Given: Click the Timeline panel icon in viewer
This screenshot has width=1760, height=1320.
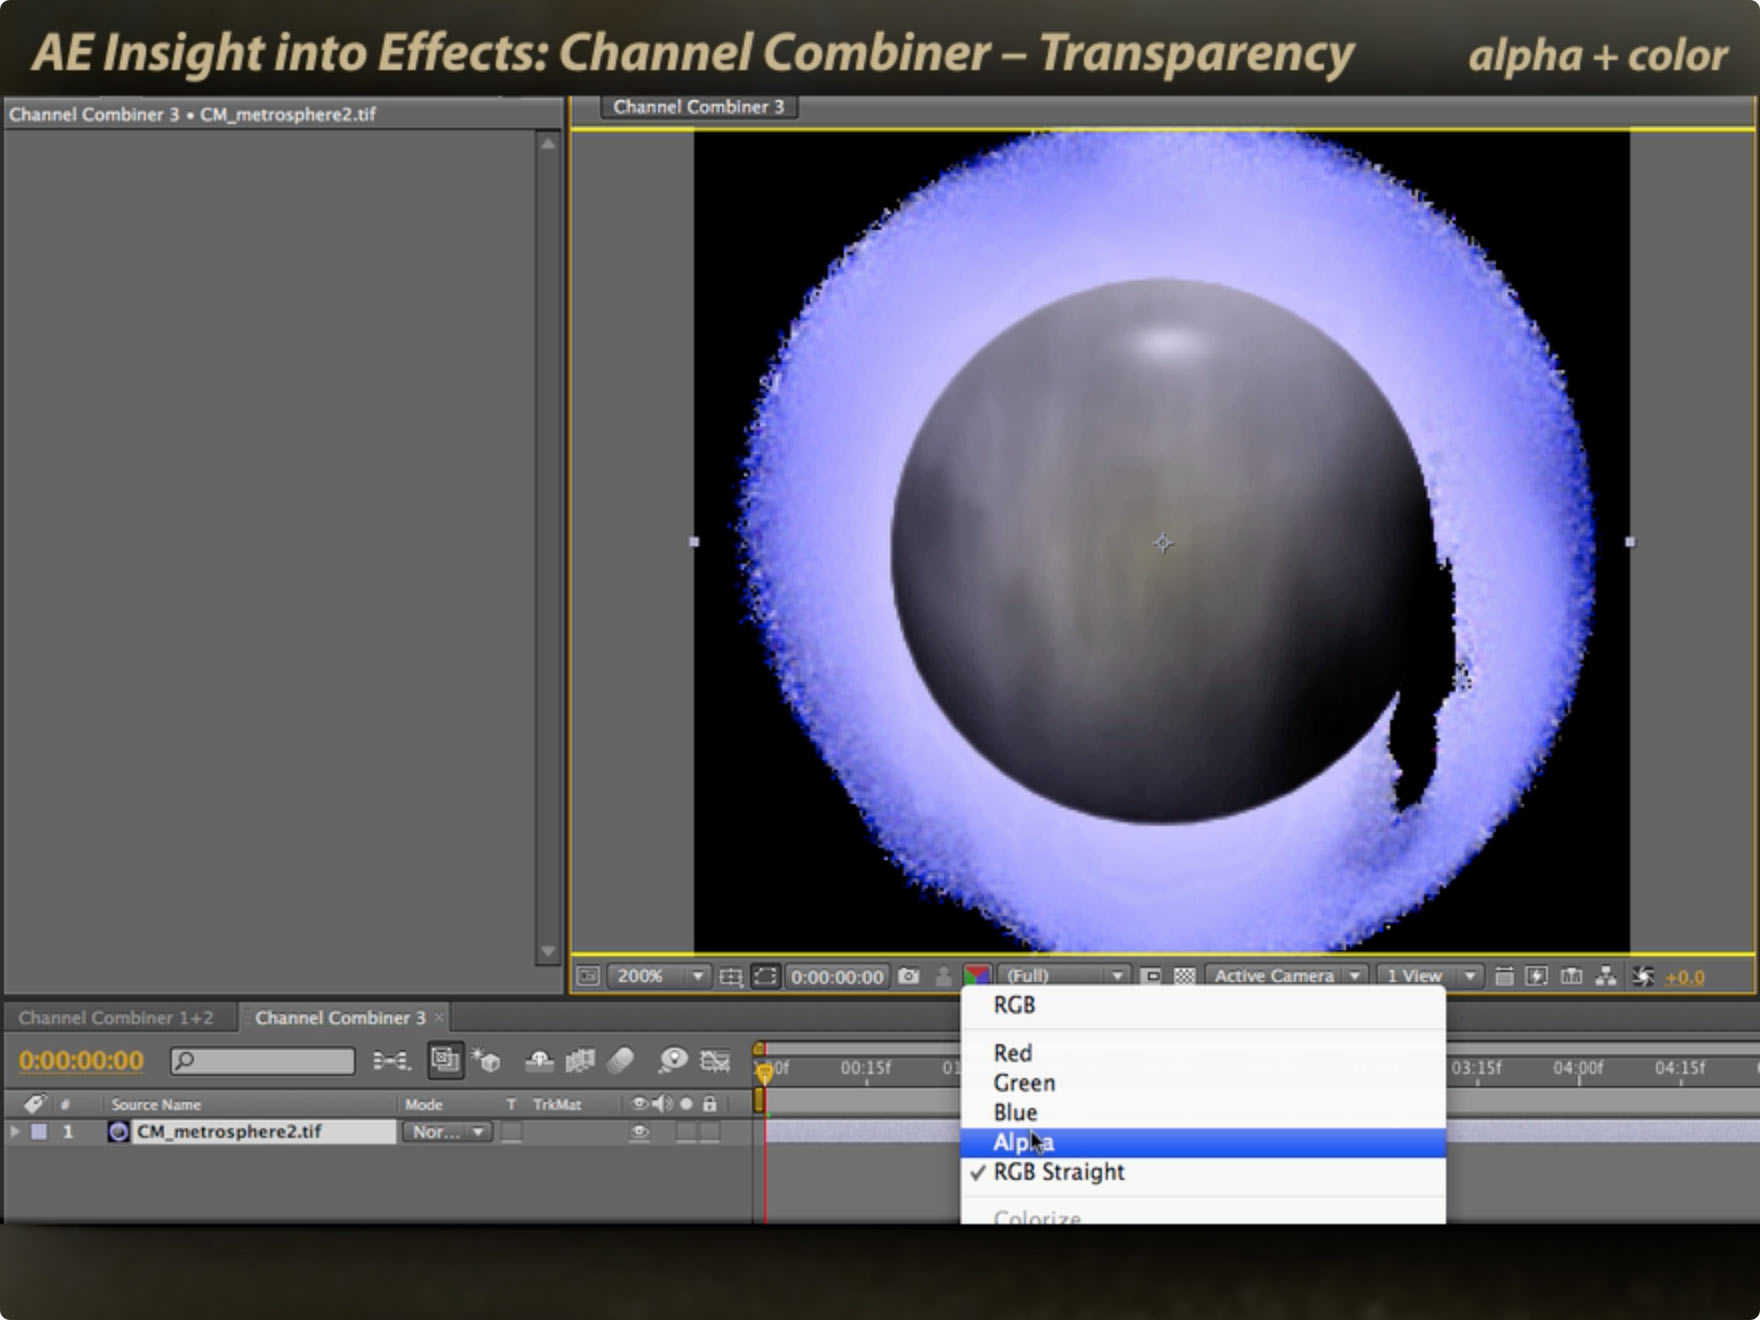Looking at the screenshot, I should 1571,976.
